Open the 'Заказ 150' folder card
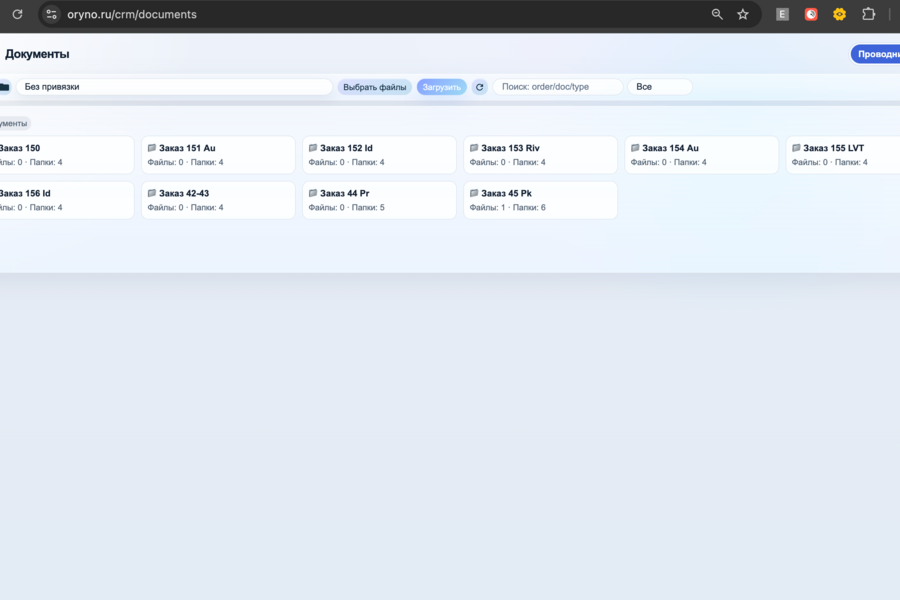This screenshot has height=600, width=900. [x=67, y=155]
